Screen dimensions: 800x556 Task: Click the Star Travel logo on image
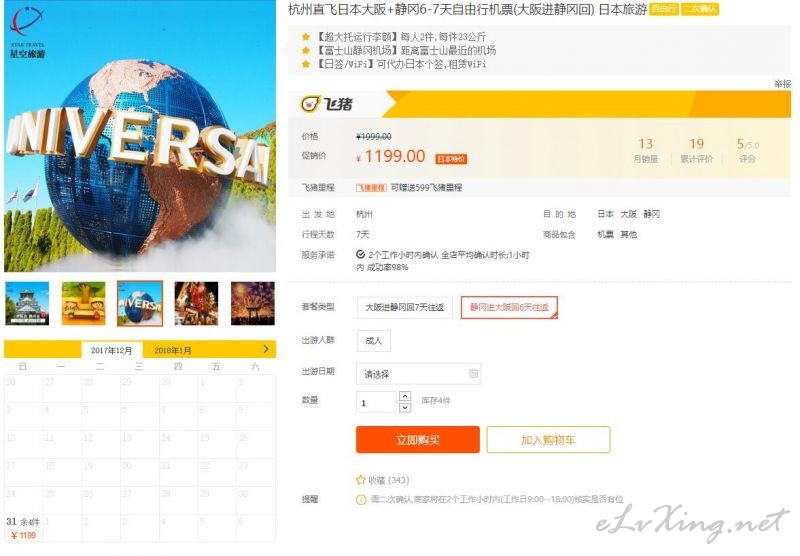[28, 32]
